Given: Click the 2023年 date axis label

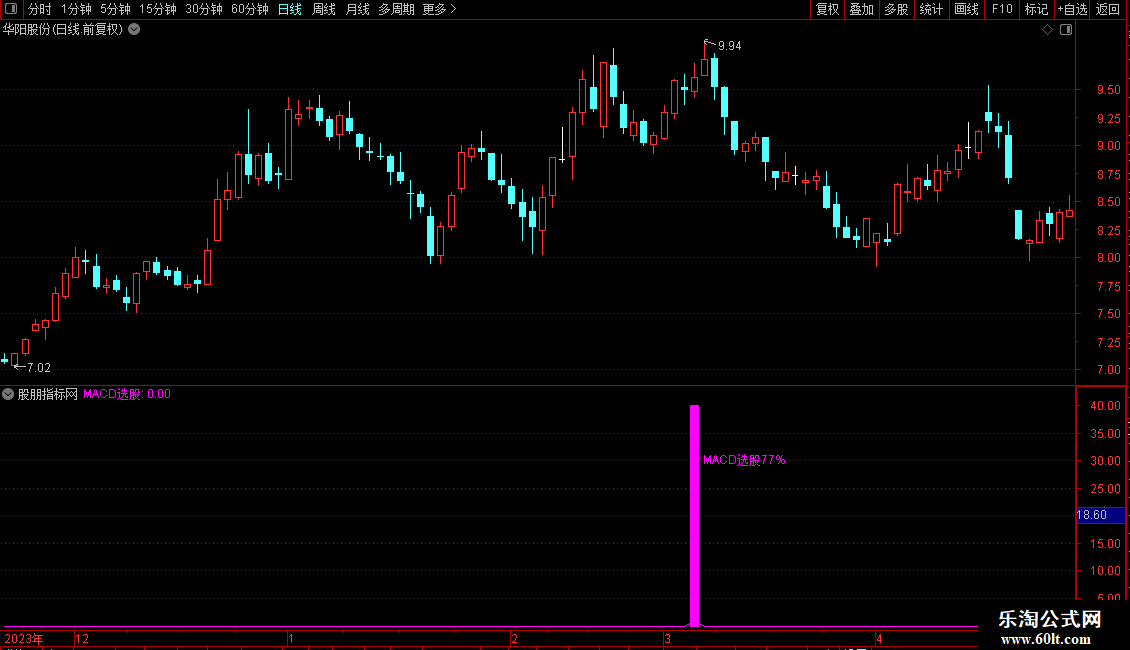Looking at the screenshot, I should pyautogui.click(x=24, y=638).
